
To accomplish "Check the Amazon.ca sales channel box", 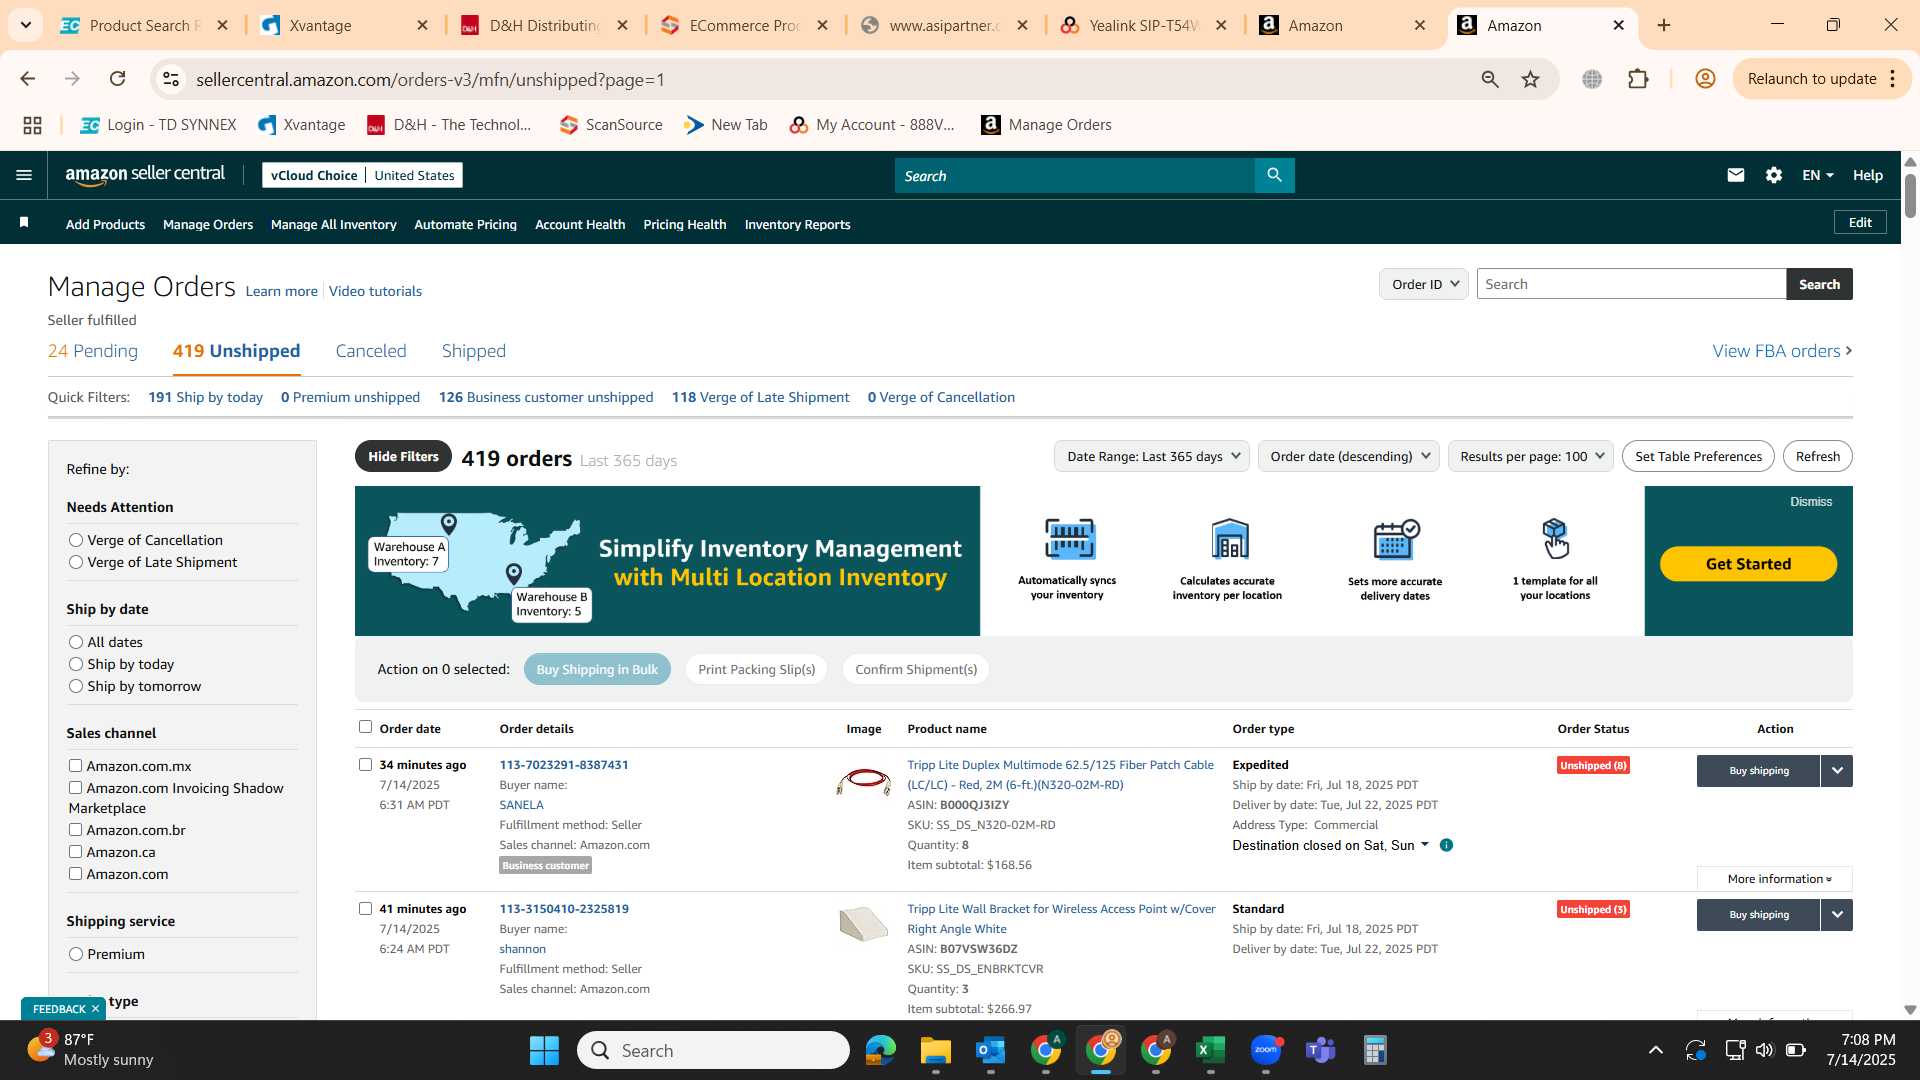I will 75,851.
